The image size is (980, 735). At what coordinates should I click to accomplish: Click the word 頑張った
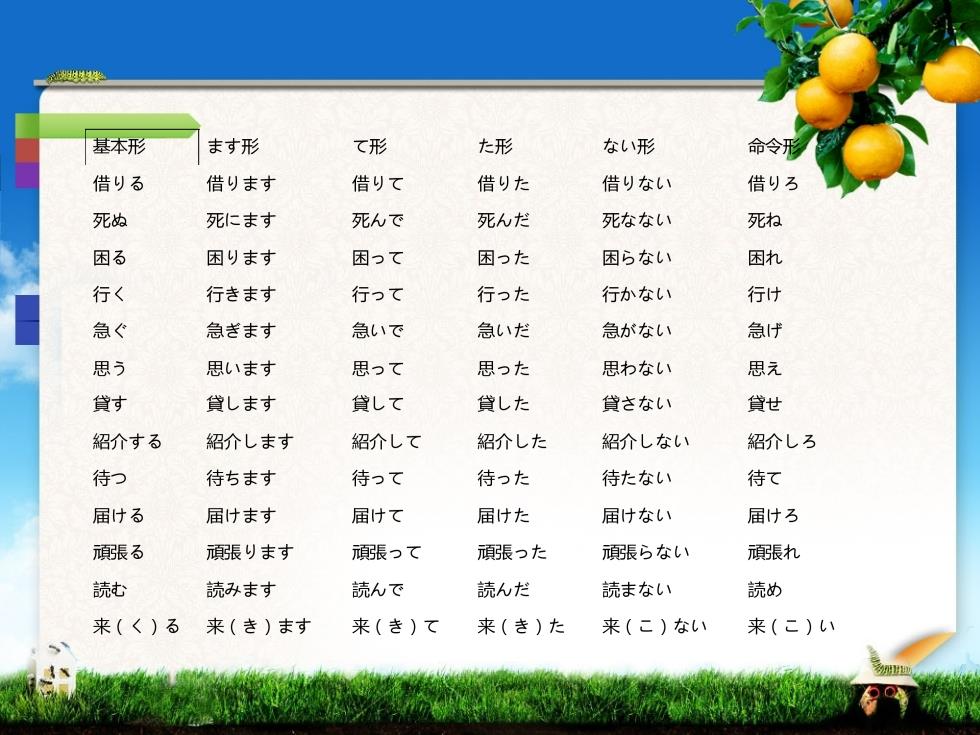512,552
